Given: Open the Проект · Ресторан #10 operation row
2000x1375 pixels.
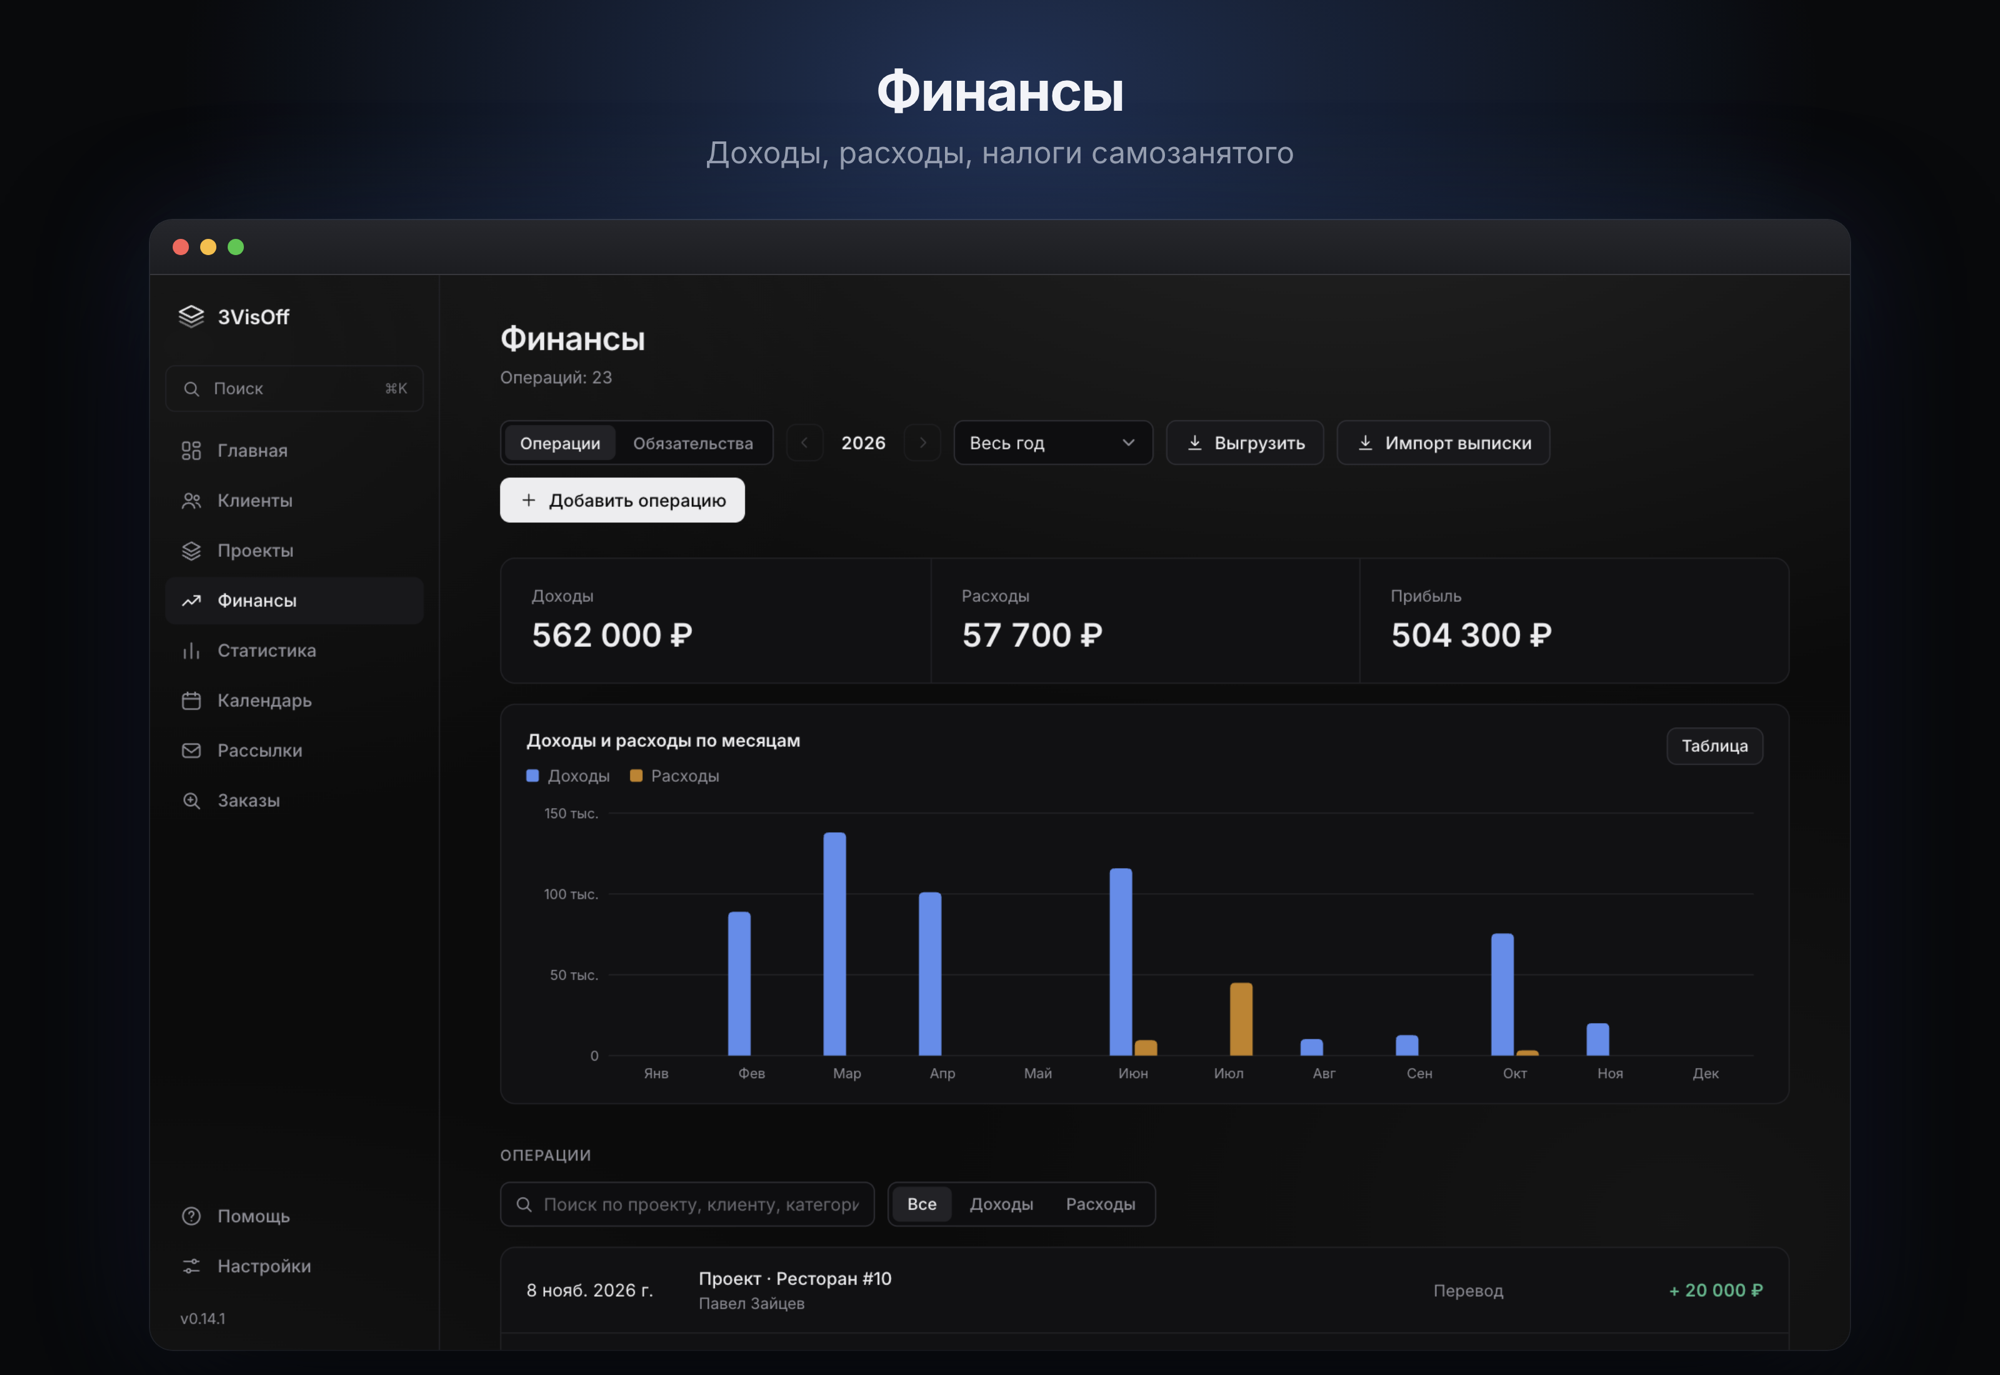Looking at the screenshot, I should pos(1144,1291).
